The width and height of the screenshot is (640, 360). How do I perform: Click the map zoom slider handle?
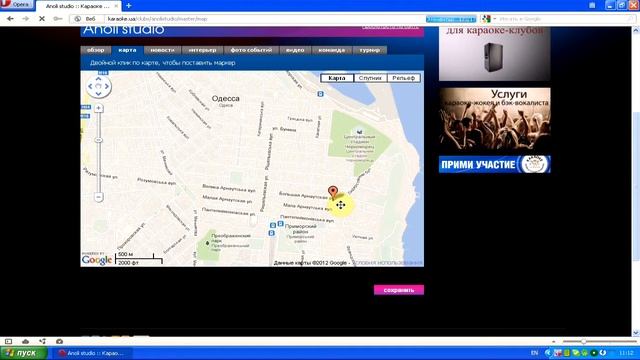98,140
